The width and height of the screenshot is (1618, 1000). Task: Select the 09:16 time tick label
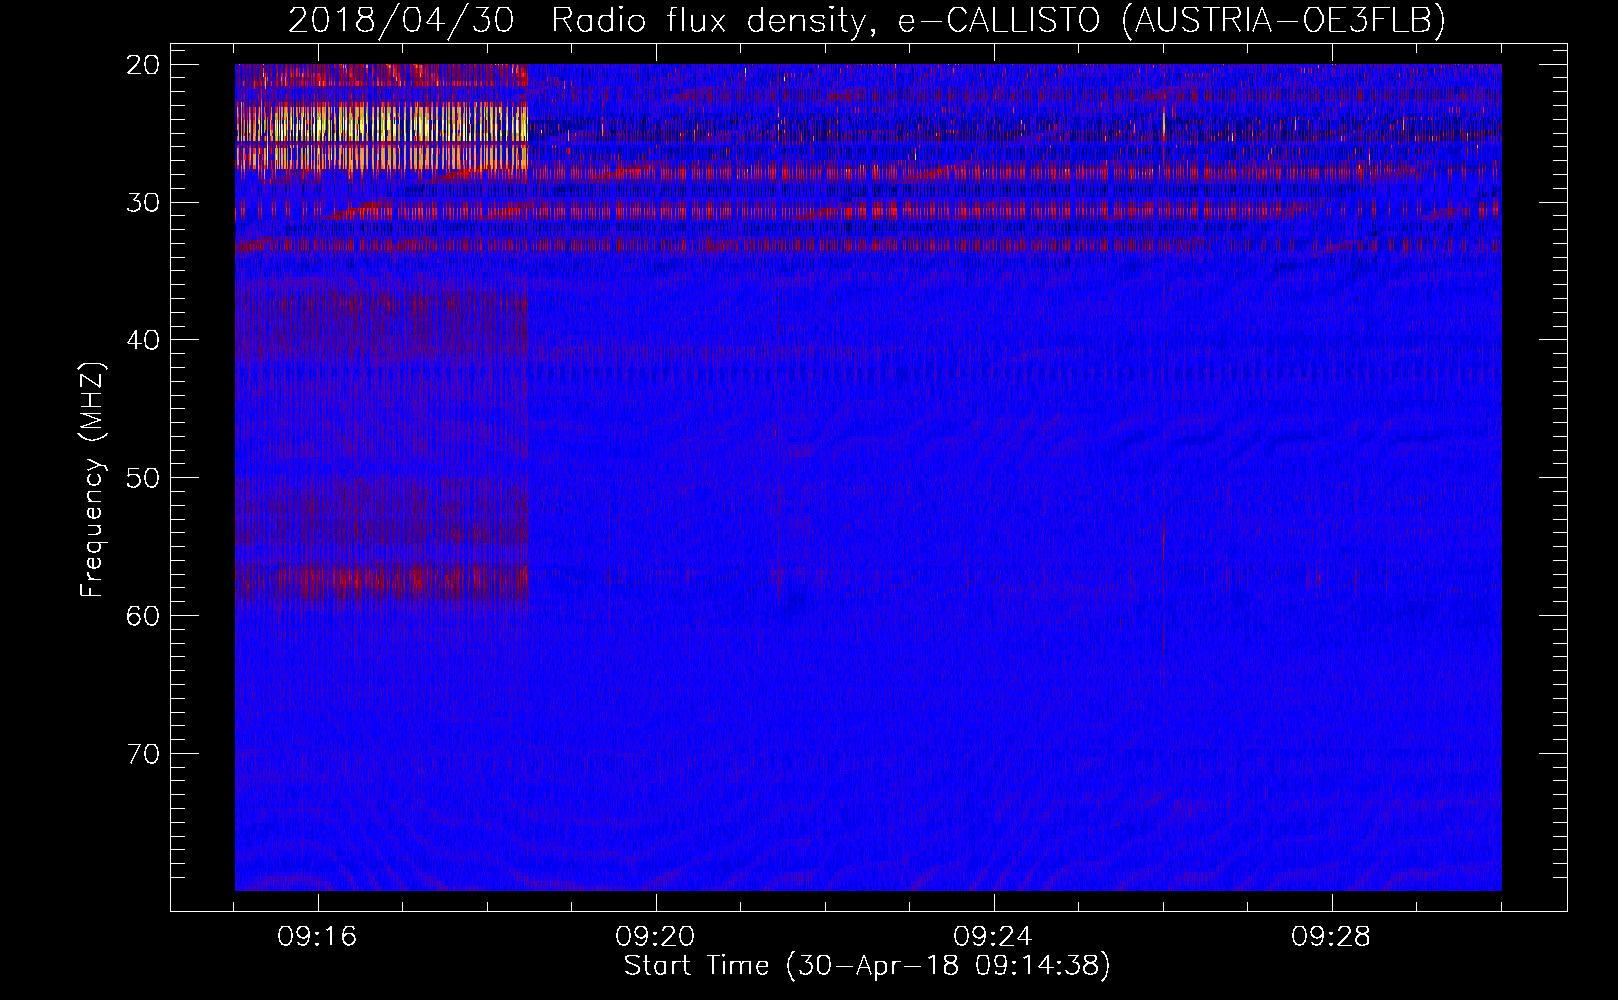(318, 937)
